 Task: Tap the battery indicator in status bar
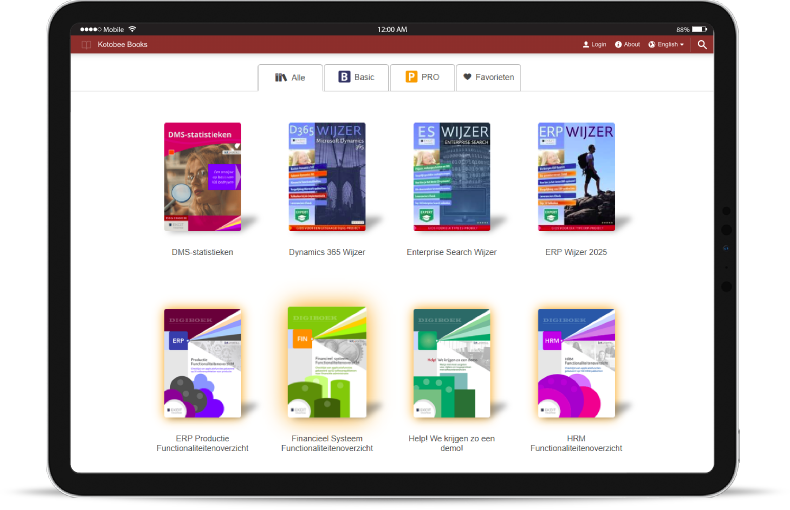coord(699,29)
